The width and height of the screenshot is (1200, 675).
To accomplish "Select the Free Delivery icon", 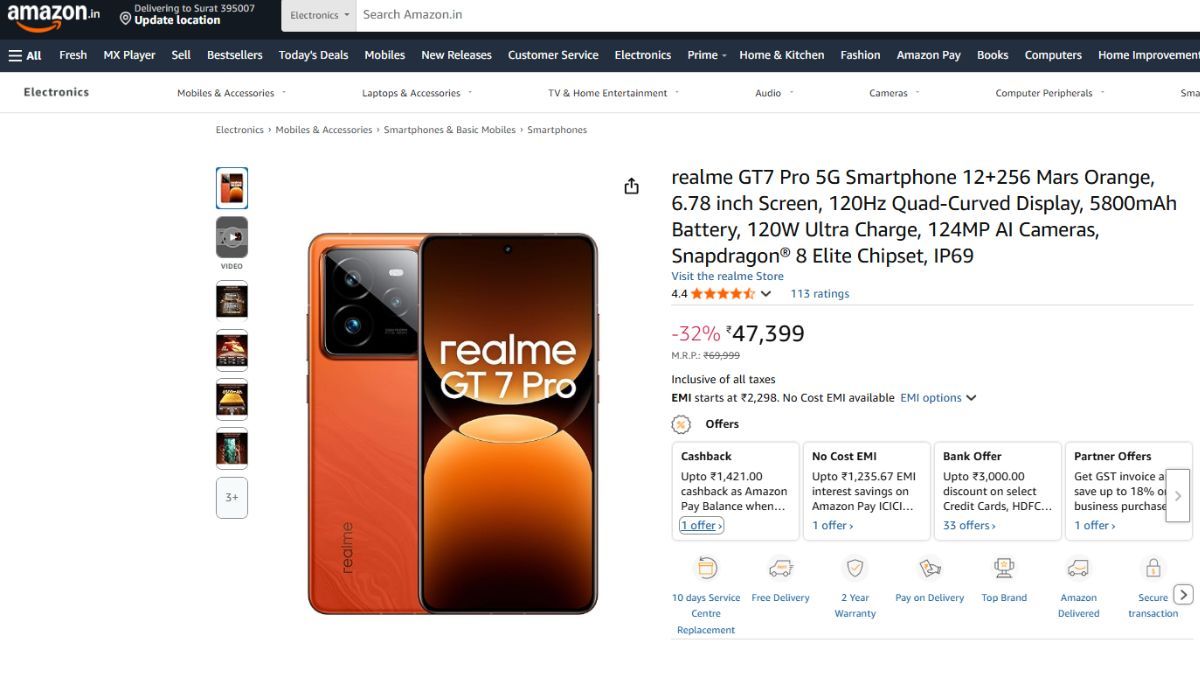I will 780,568.
